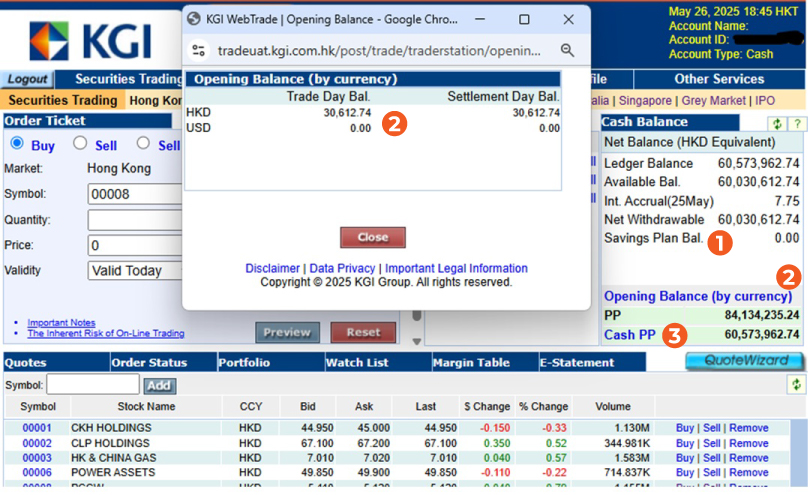The width and height of the screenshot is (808, 495).
Task: Click the popup address bar URL
Action: click(379, 50)
